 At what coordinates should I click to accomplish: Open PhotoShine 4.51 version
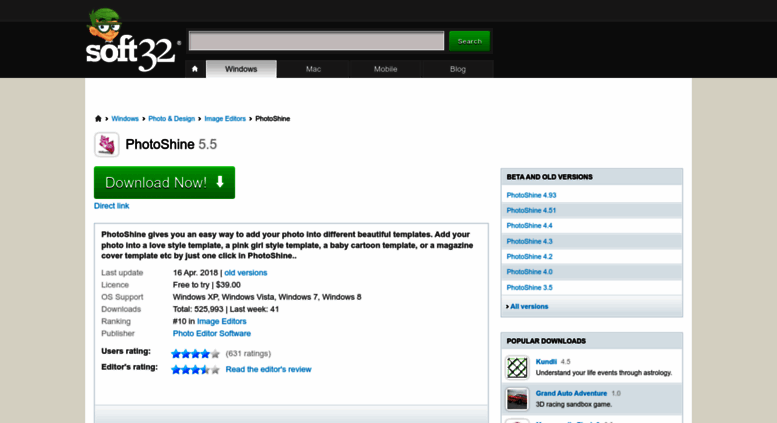(x=531, y=211)
